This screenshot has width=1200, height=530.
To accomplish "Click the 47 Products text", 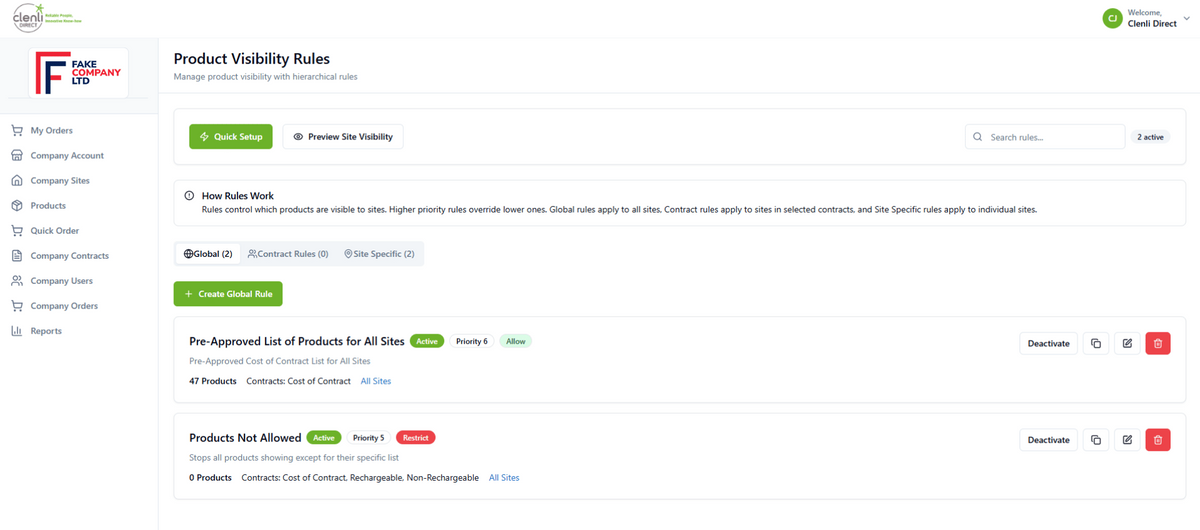I will tap(213, 381).
